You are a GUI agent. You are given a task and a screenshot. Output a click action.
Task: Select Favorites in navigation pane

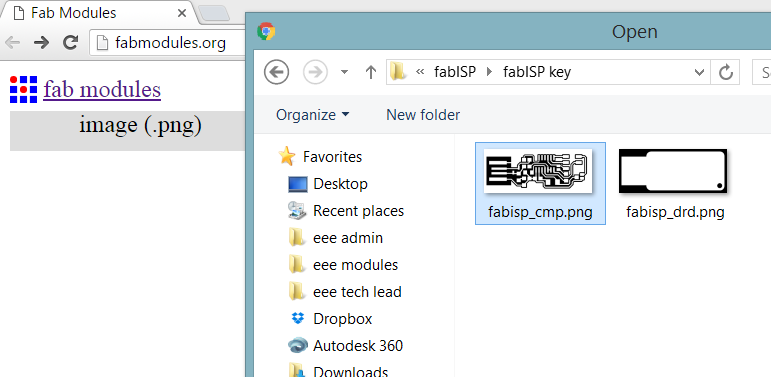tap(332, 157)
